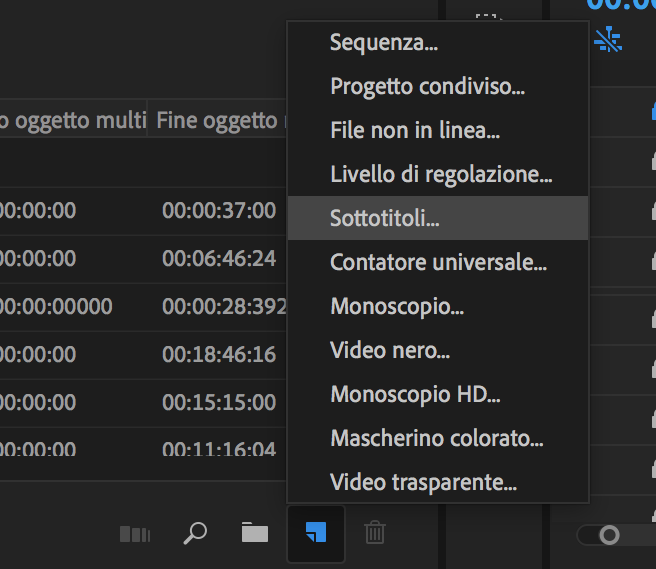
Task: Choose Video trasparente…
Action: click(x=423, y=483)
